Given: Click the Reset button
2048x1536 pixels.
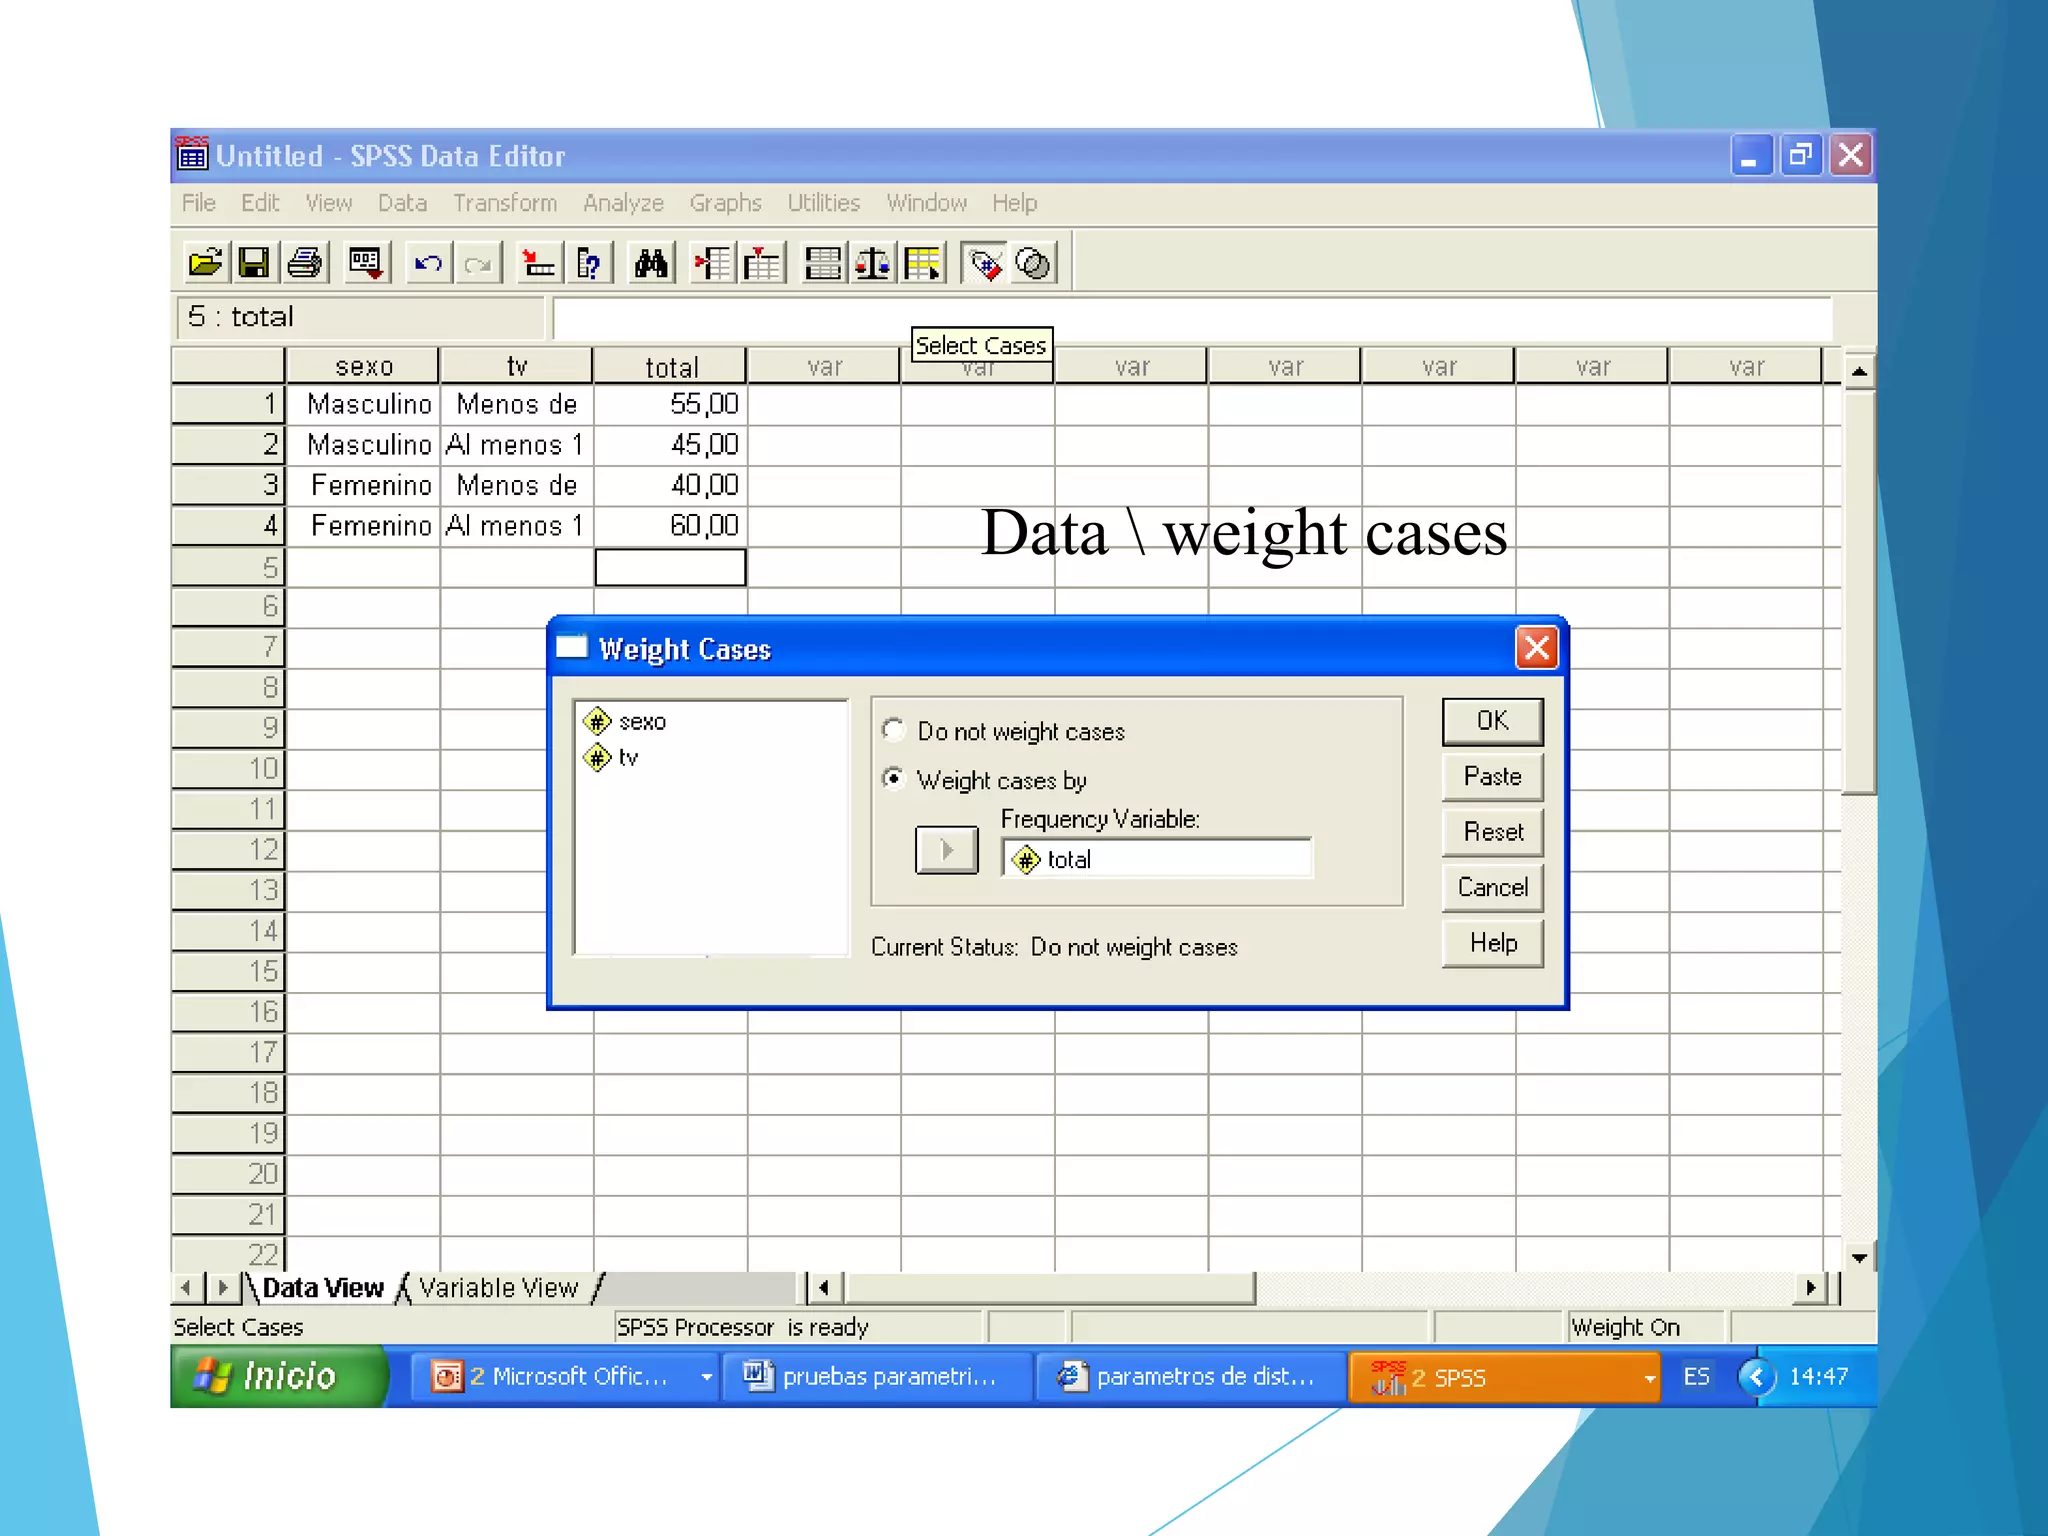Looking at the screenshot, I should (1492, 832).
